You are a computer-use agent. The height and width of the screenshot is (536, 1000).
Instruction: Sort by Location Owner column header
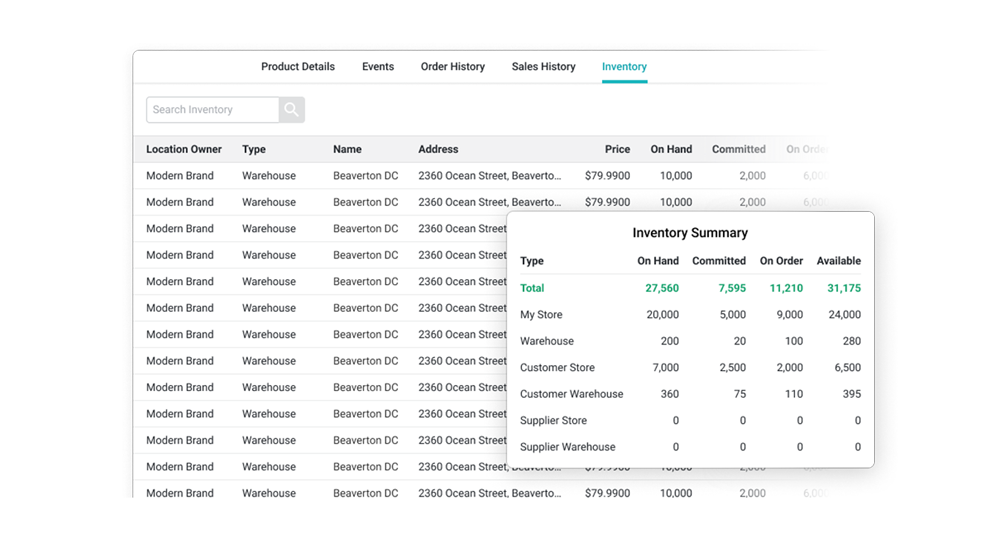pyautogui.click(x=184, y=149)
